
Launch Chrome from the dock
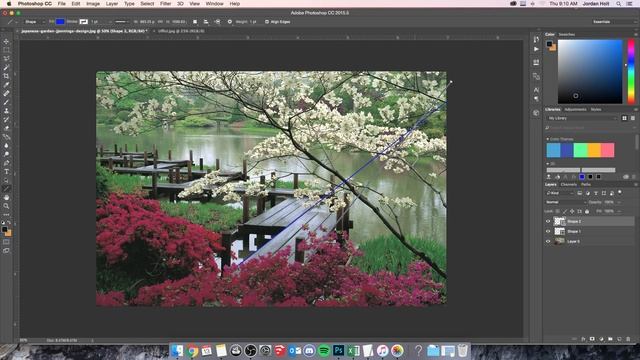pyautogui.click(x=192, y=350)
